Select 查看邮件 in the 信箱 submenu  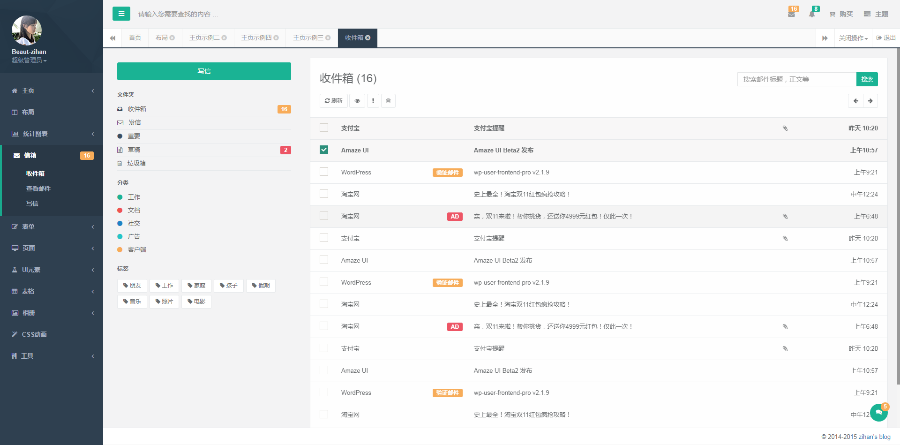point(38,188)
